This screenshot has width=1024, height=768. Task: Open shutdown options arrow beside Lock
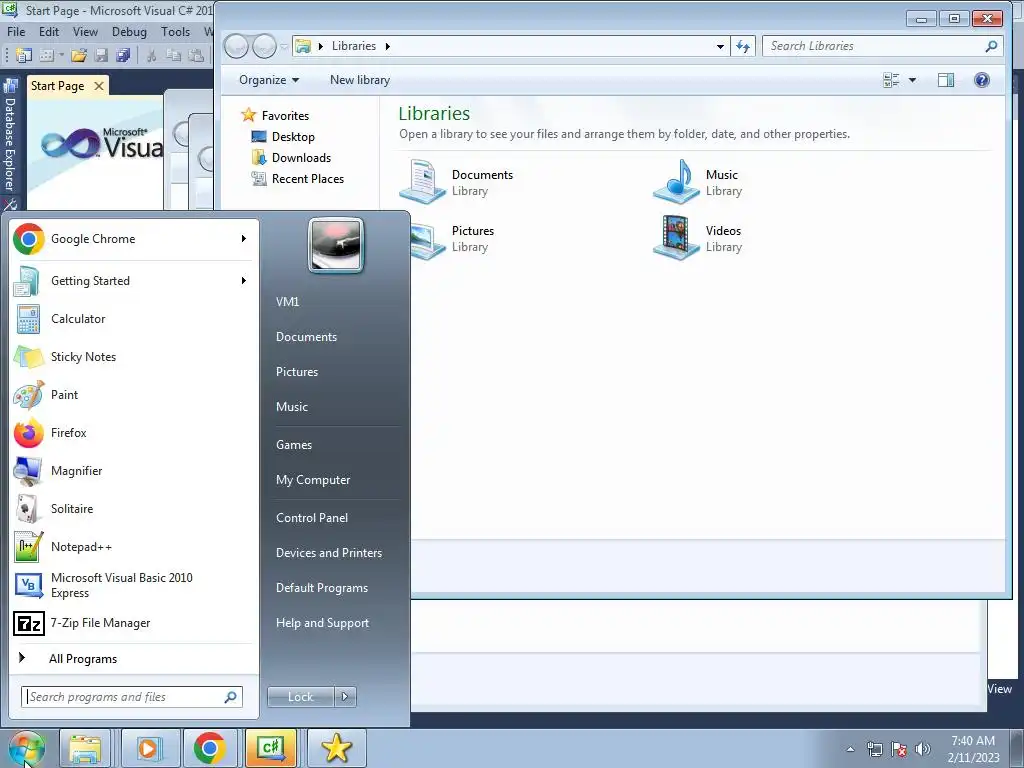[345, 697]
